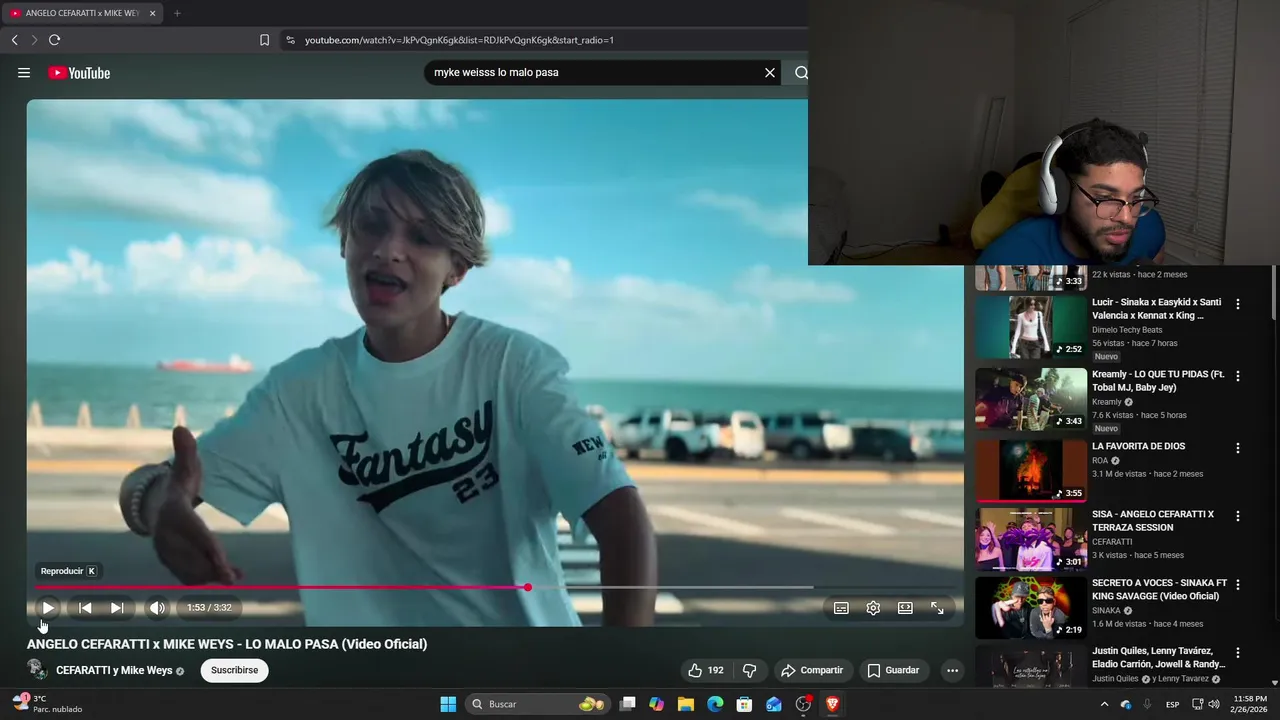
Task: Skip to the previous video in playlist
Action: (85, 608)
